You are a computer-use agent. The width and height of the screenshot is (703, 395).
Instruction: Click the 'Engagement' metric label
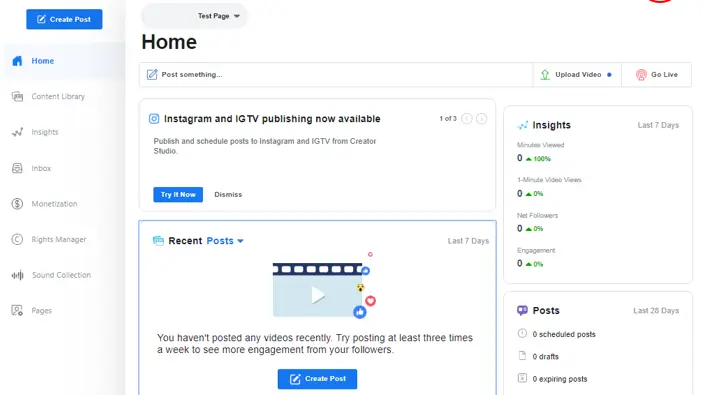click(536, 251)
